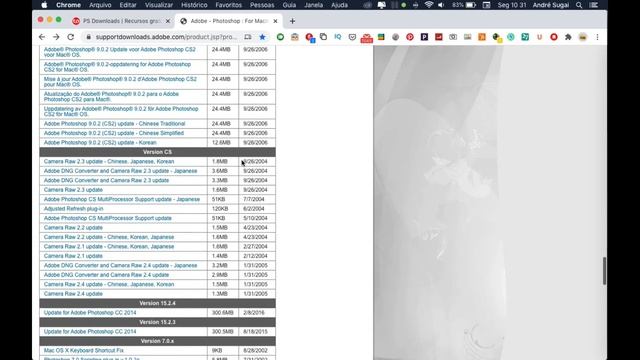Screen dimensions: 640x360
Task: Open Adobe Photoshop 9.0.2 (CS2) update - Korean
Action: [100, 142]
